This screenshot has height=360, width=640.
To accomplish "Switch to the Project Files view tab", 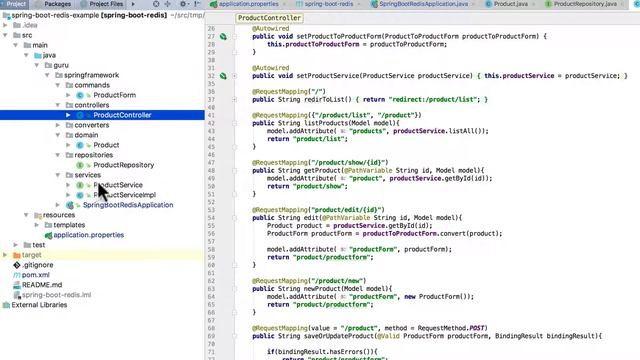I will (102, 4).
